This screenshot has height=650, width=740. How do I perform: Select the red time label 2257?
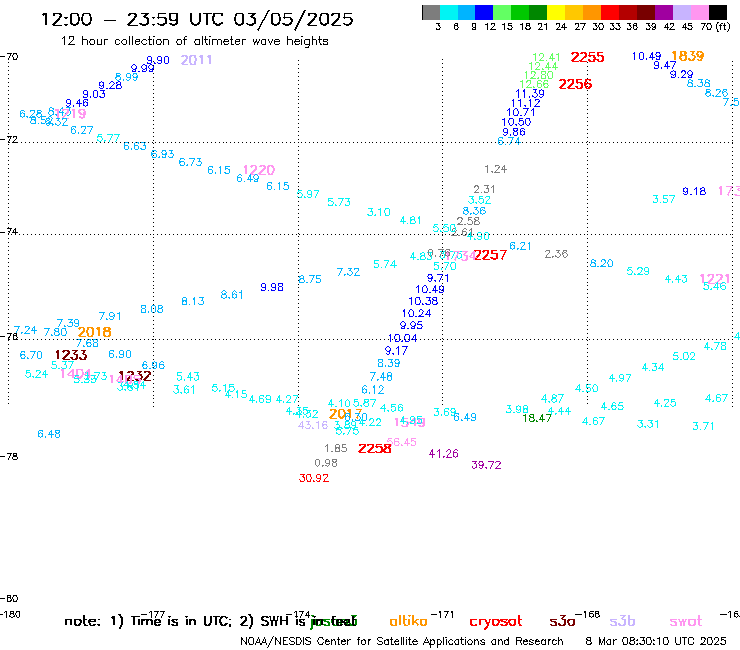[490, 255]
